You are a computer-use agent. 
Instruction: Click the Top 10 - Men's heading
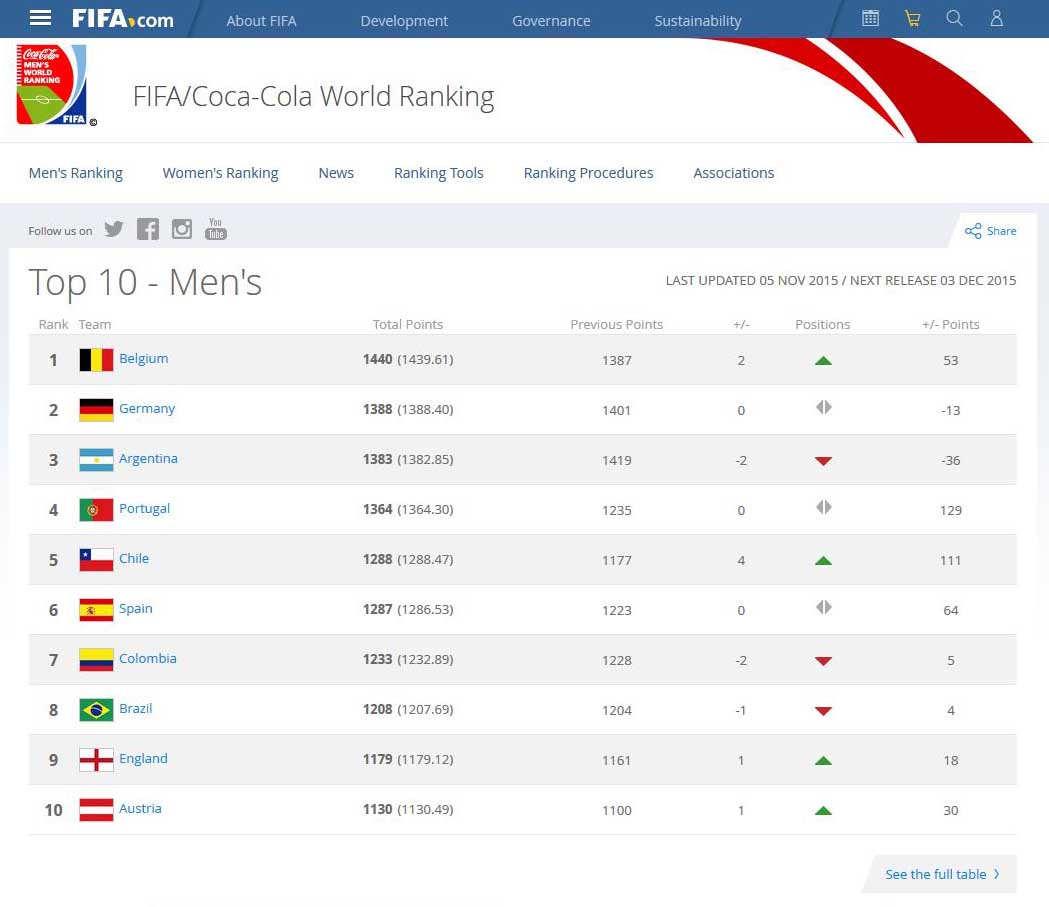click(145, 282)
